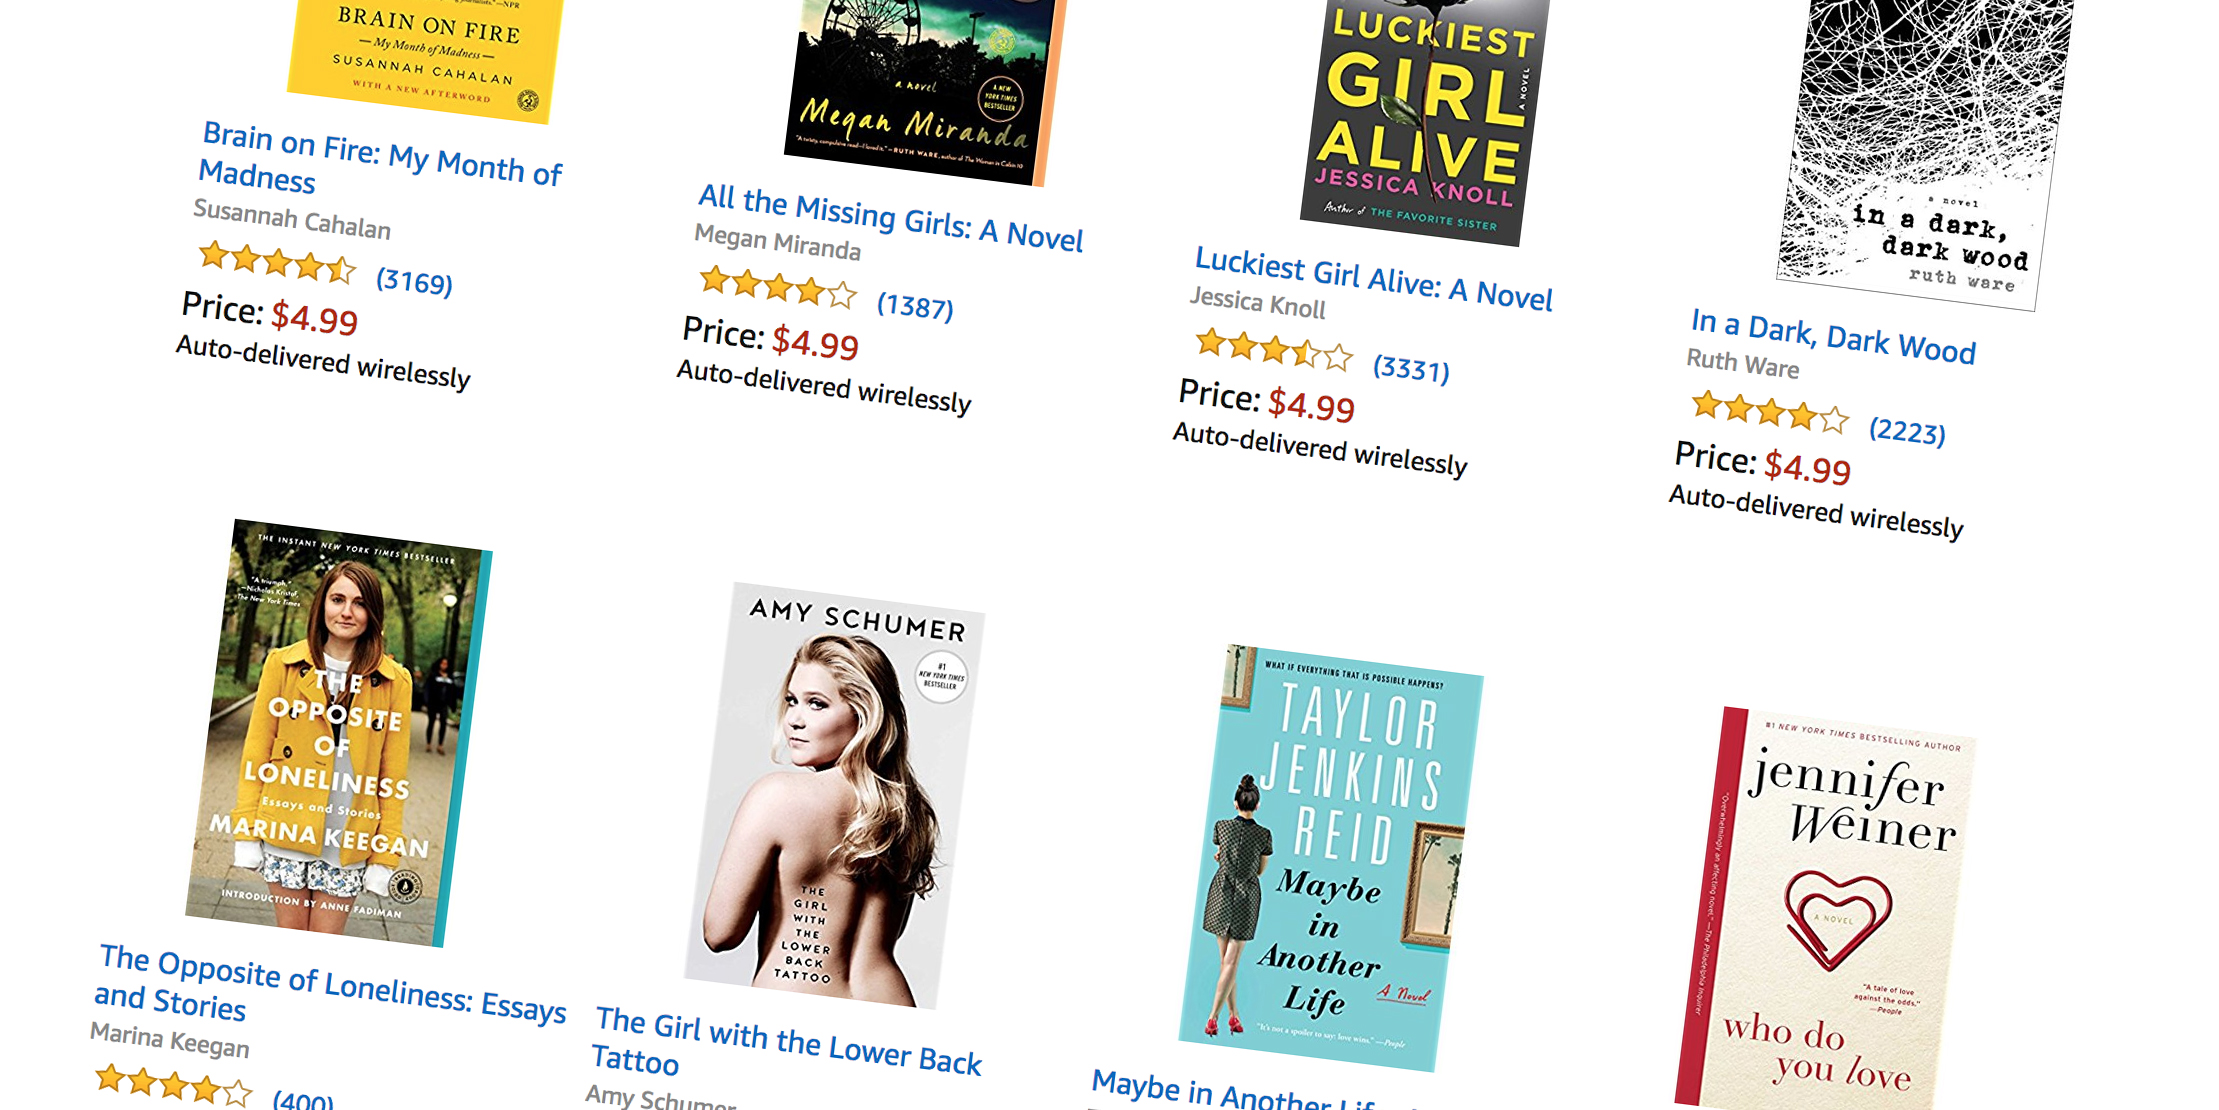View the 1387 reviews for All the Missing Girls

coord(915,306)
